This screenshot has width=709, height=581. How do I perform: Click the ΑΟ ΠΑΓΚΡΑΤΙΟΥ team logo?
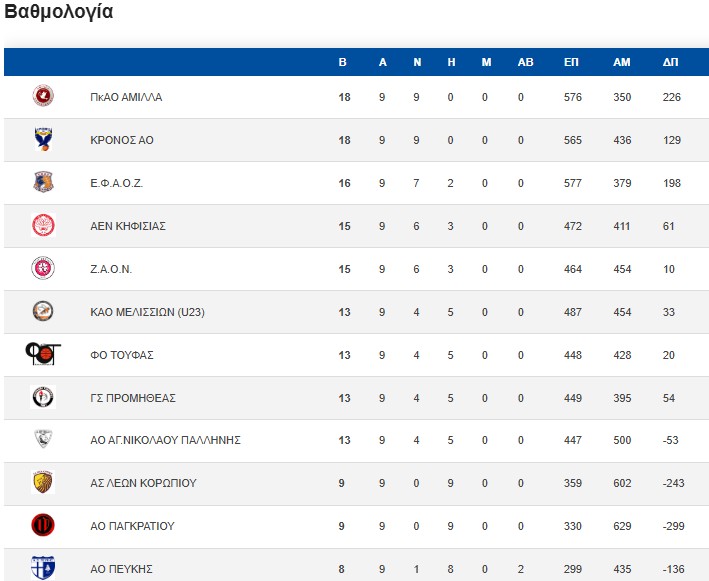coord(43,526)
